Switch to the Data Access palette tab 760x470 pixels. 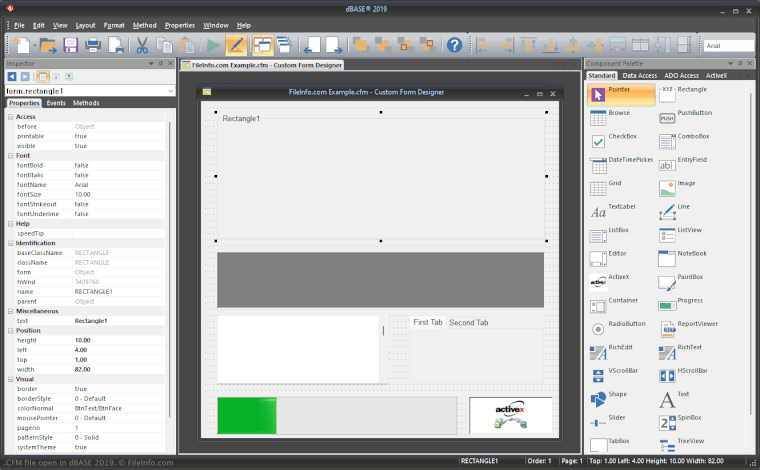[x=640, y=75]
